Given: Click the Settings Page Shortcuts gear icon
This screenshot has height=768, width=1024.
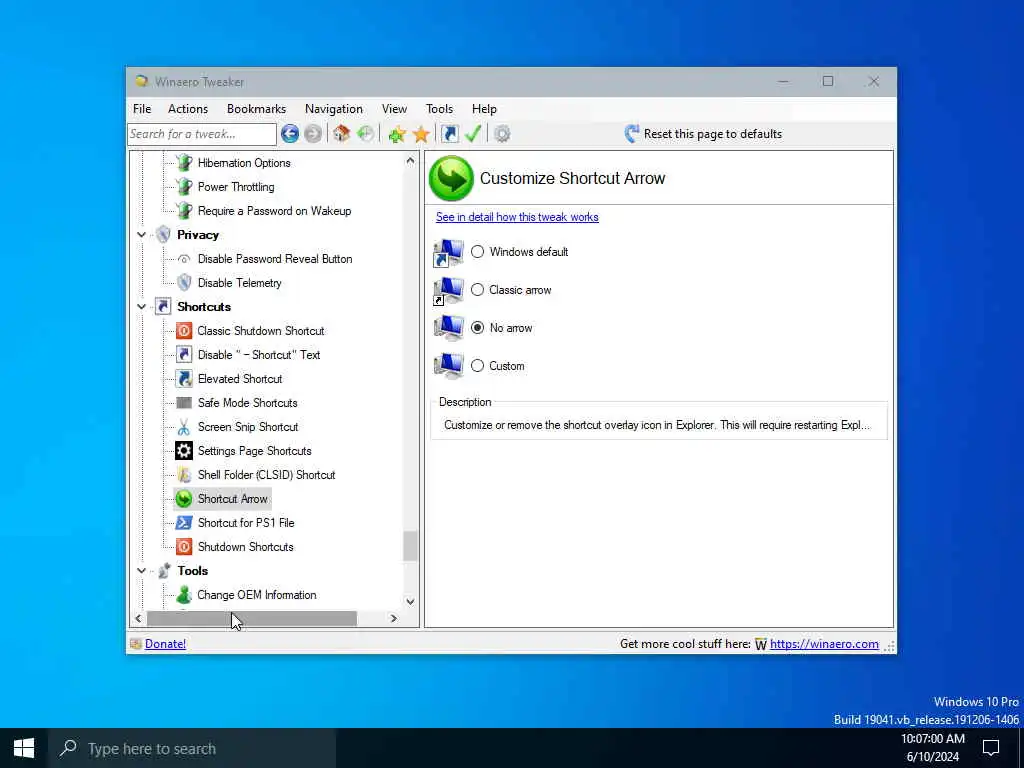Looking at the screenshot, I should tap(184, 451).
